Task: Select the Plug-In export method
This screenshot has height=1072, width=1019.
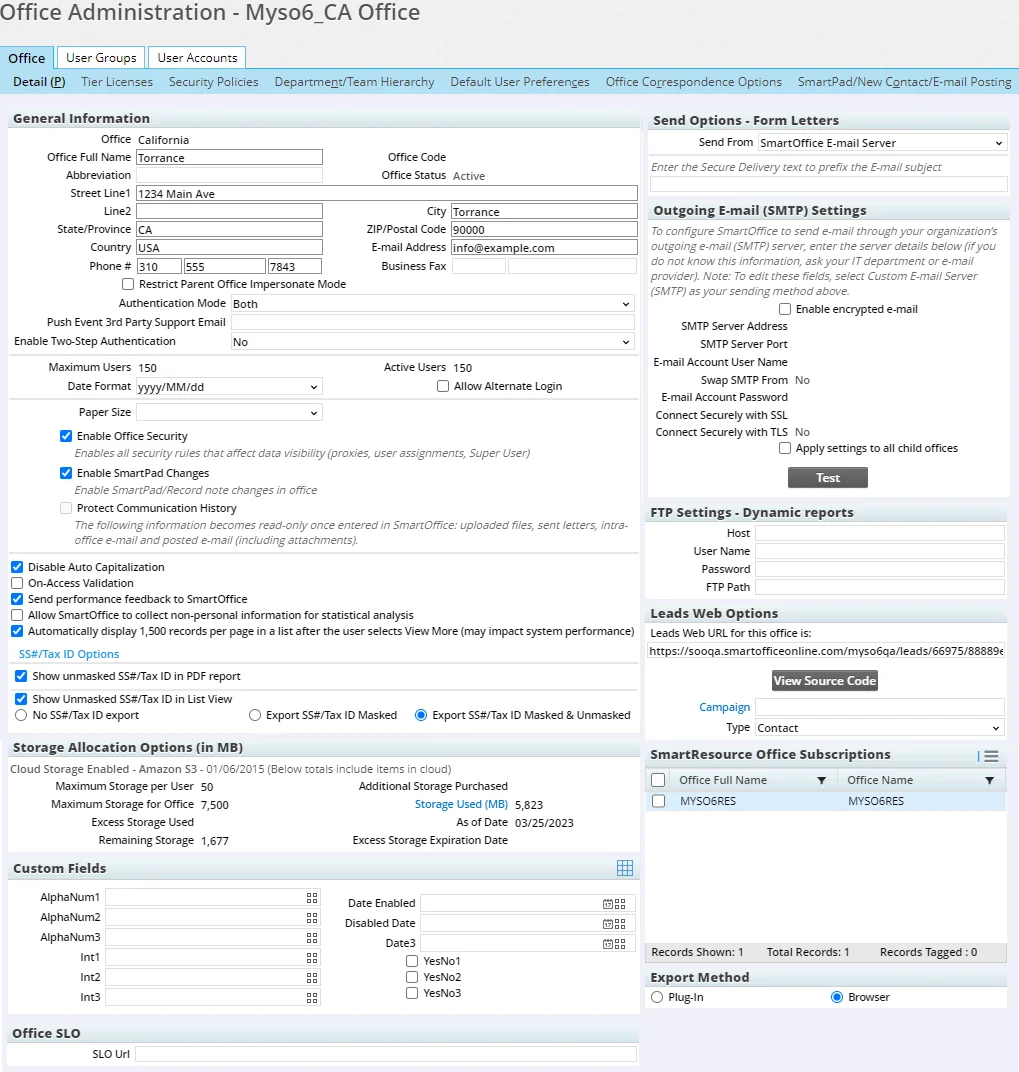Action: pyautogui.click(x=657, y=997)
